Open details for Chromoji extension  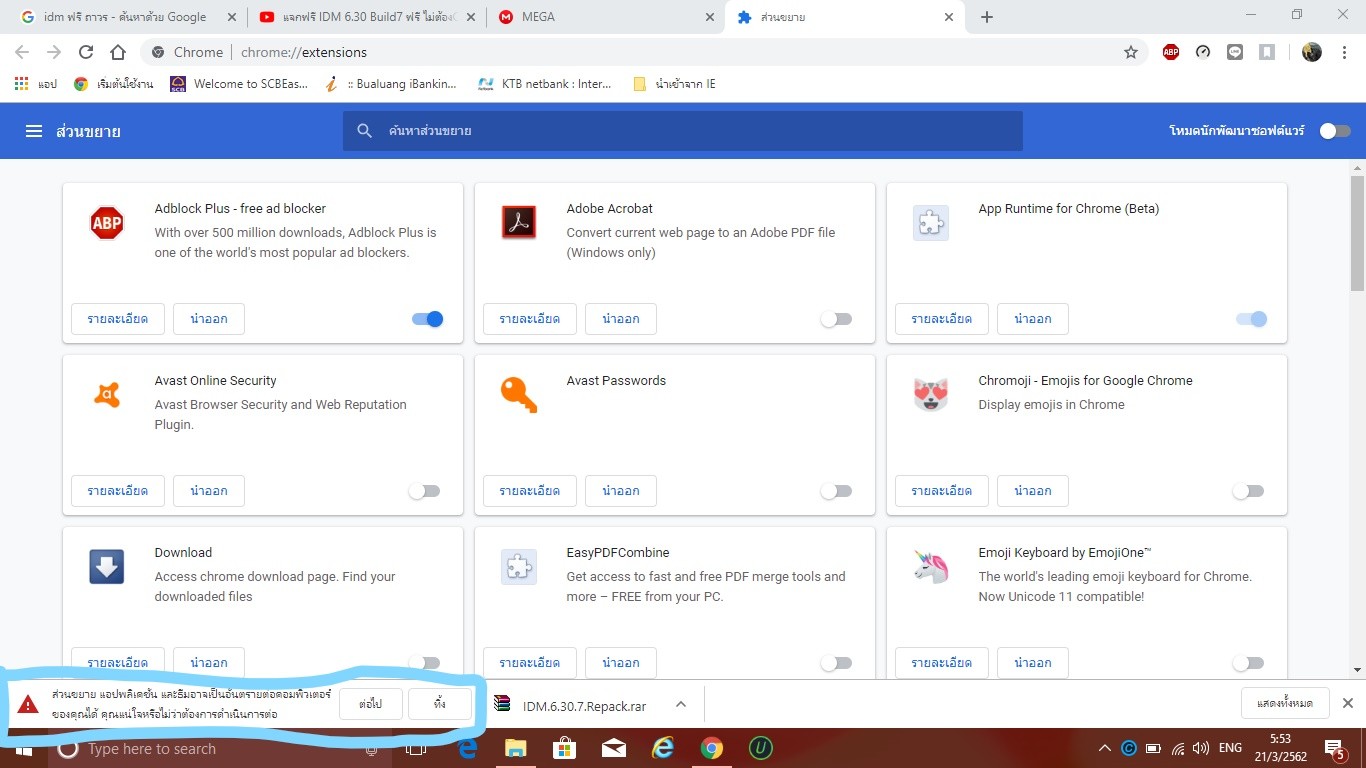tap(941, 491)
